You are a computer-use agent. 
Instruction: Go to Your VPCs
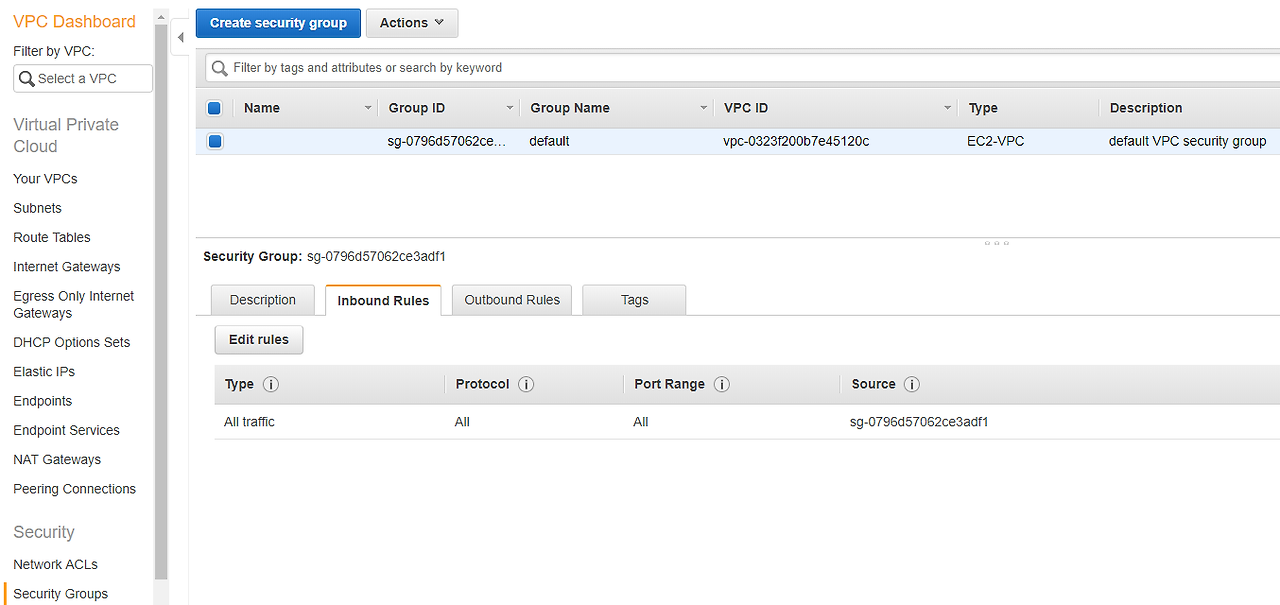tap(45, 179)
